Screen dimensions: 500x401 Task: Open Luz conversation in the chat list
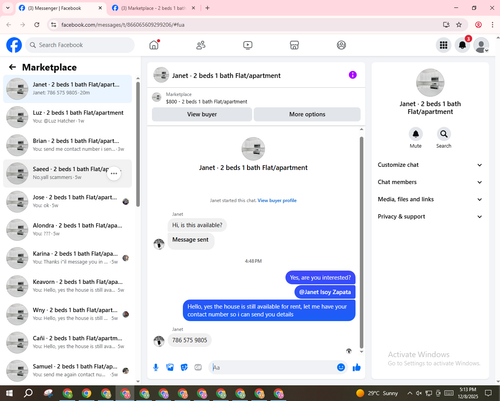(68, 117)
